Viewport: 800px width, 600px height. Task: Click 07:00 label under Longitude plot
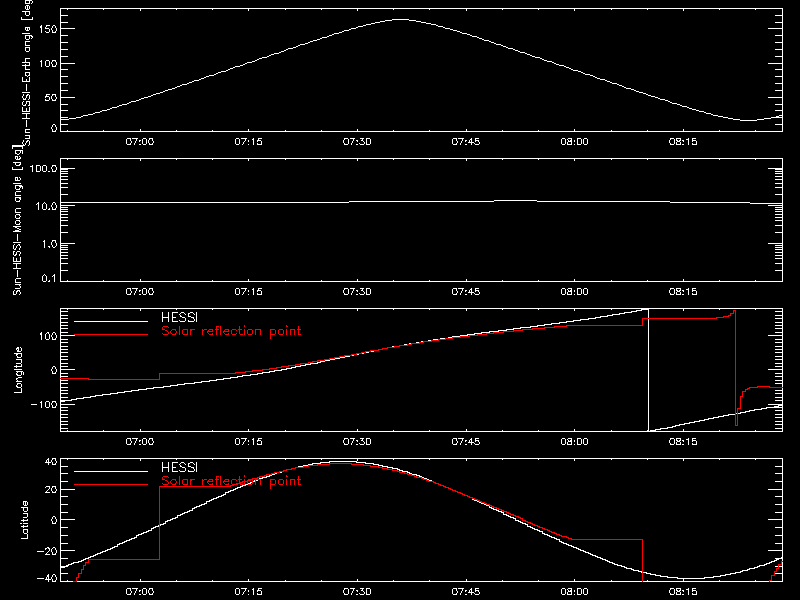pos(140,441)
